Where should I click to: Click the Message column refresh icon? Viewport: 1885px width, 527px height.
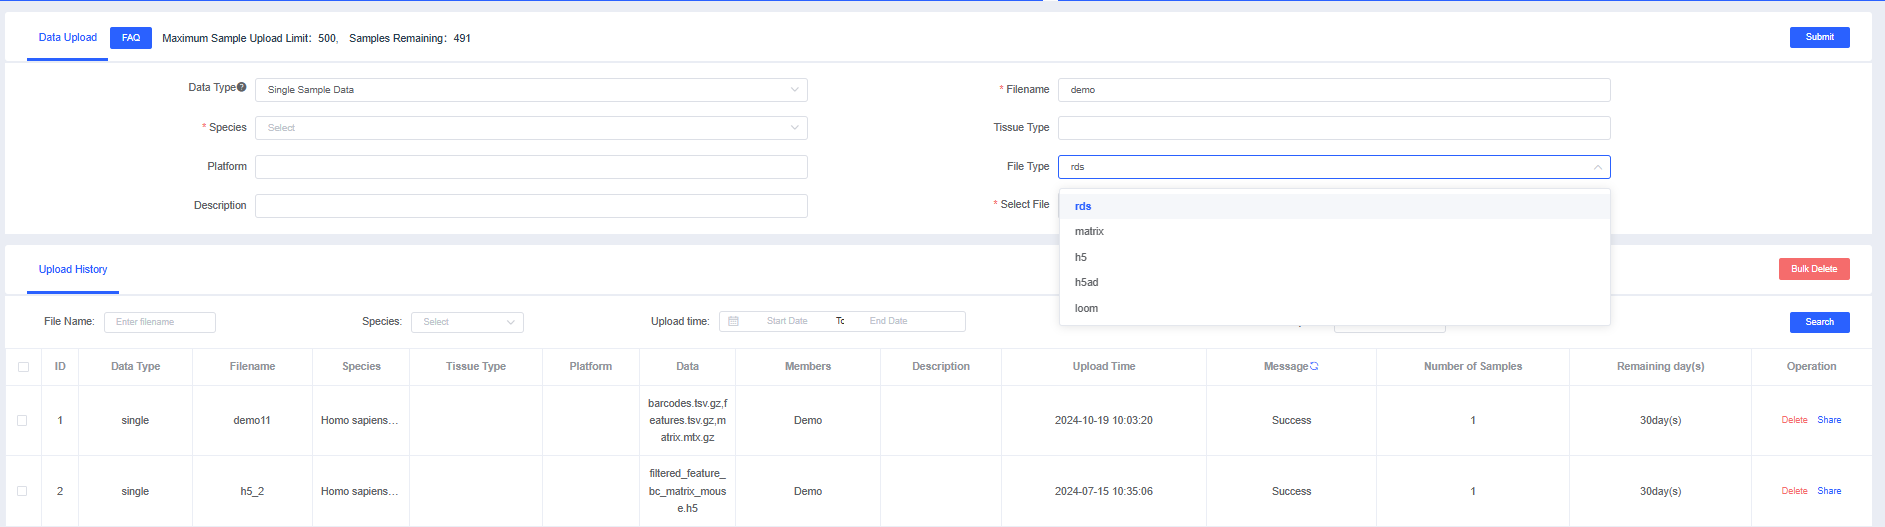point(1314,366)
